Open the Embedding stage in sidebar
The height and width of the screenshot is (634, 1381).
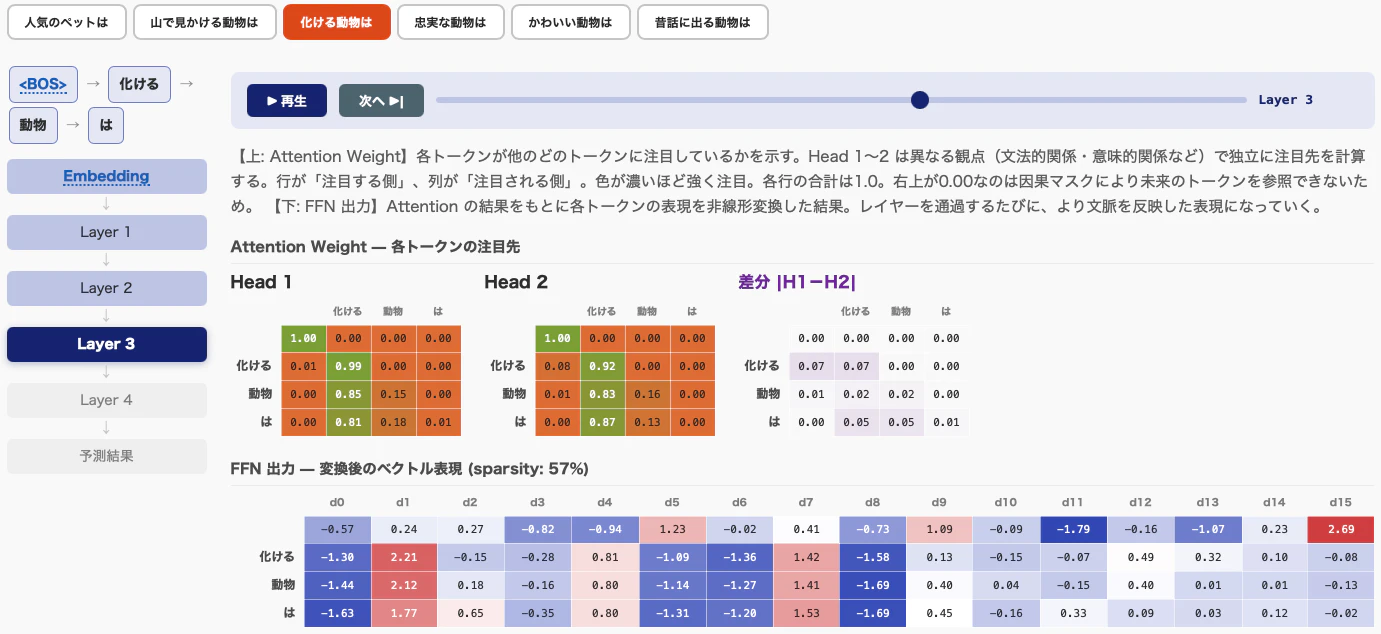(x=107, y=176)
